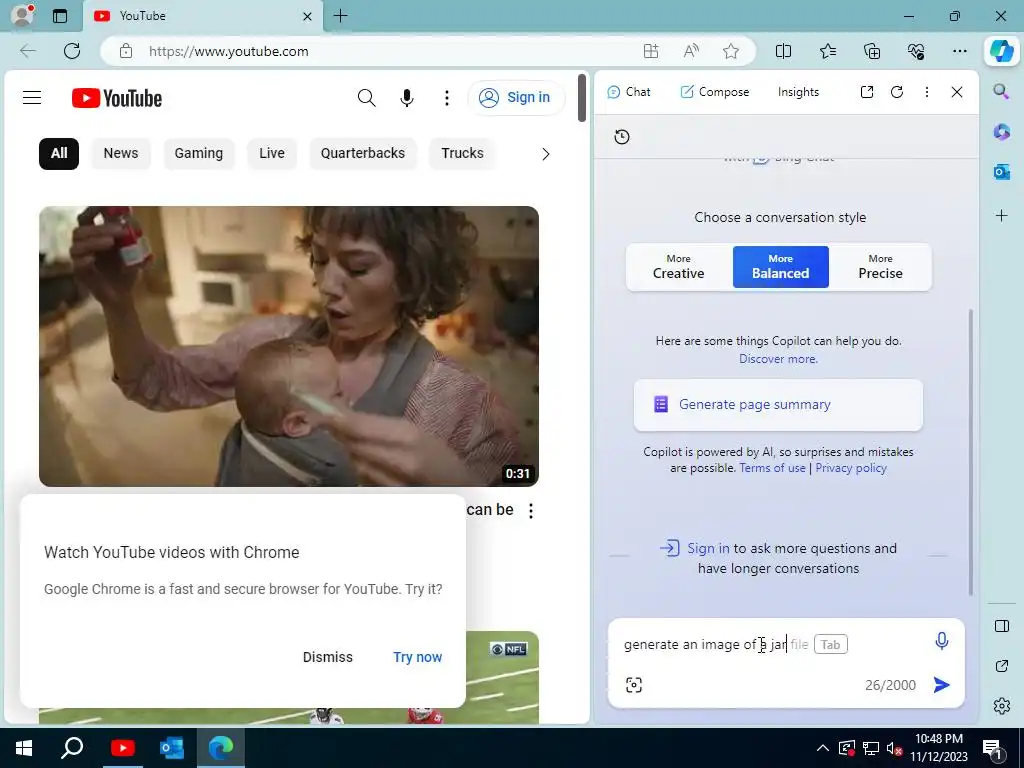This screenshot has height=768, width=1024.
Task: Choose More Precise conversation style
Action: (x=880, y=267)
